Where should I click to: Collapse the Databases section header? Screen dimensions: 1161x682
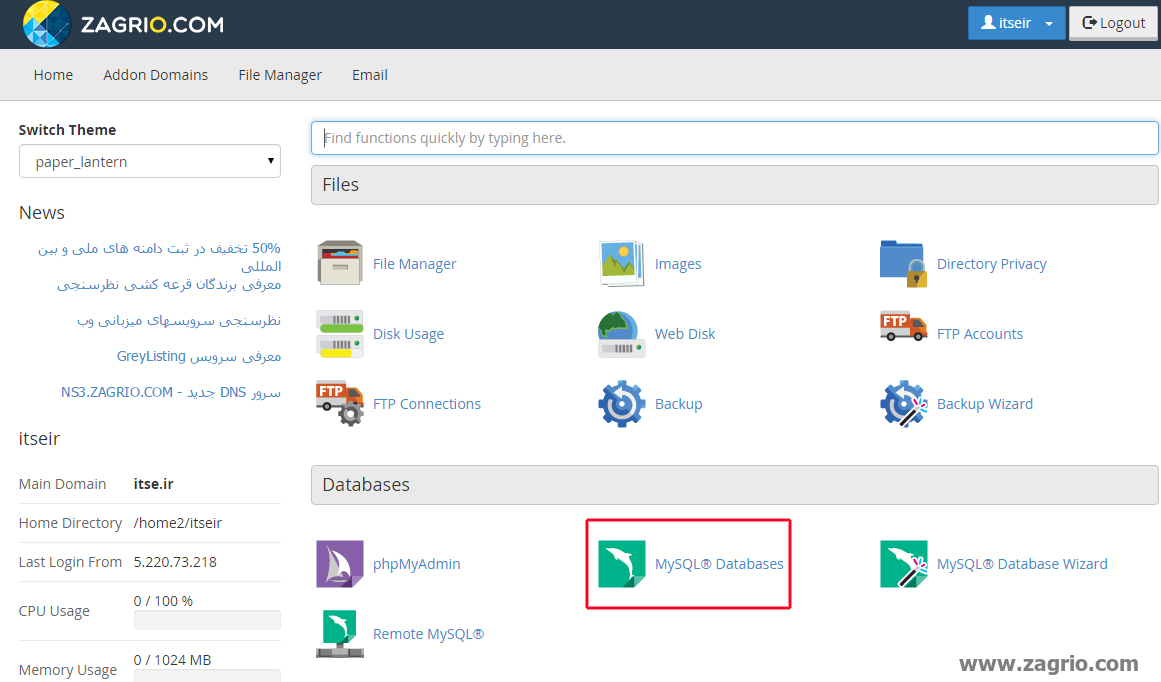click(735, 484)
